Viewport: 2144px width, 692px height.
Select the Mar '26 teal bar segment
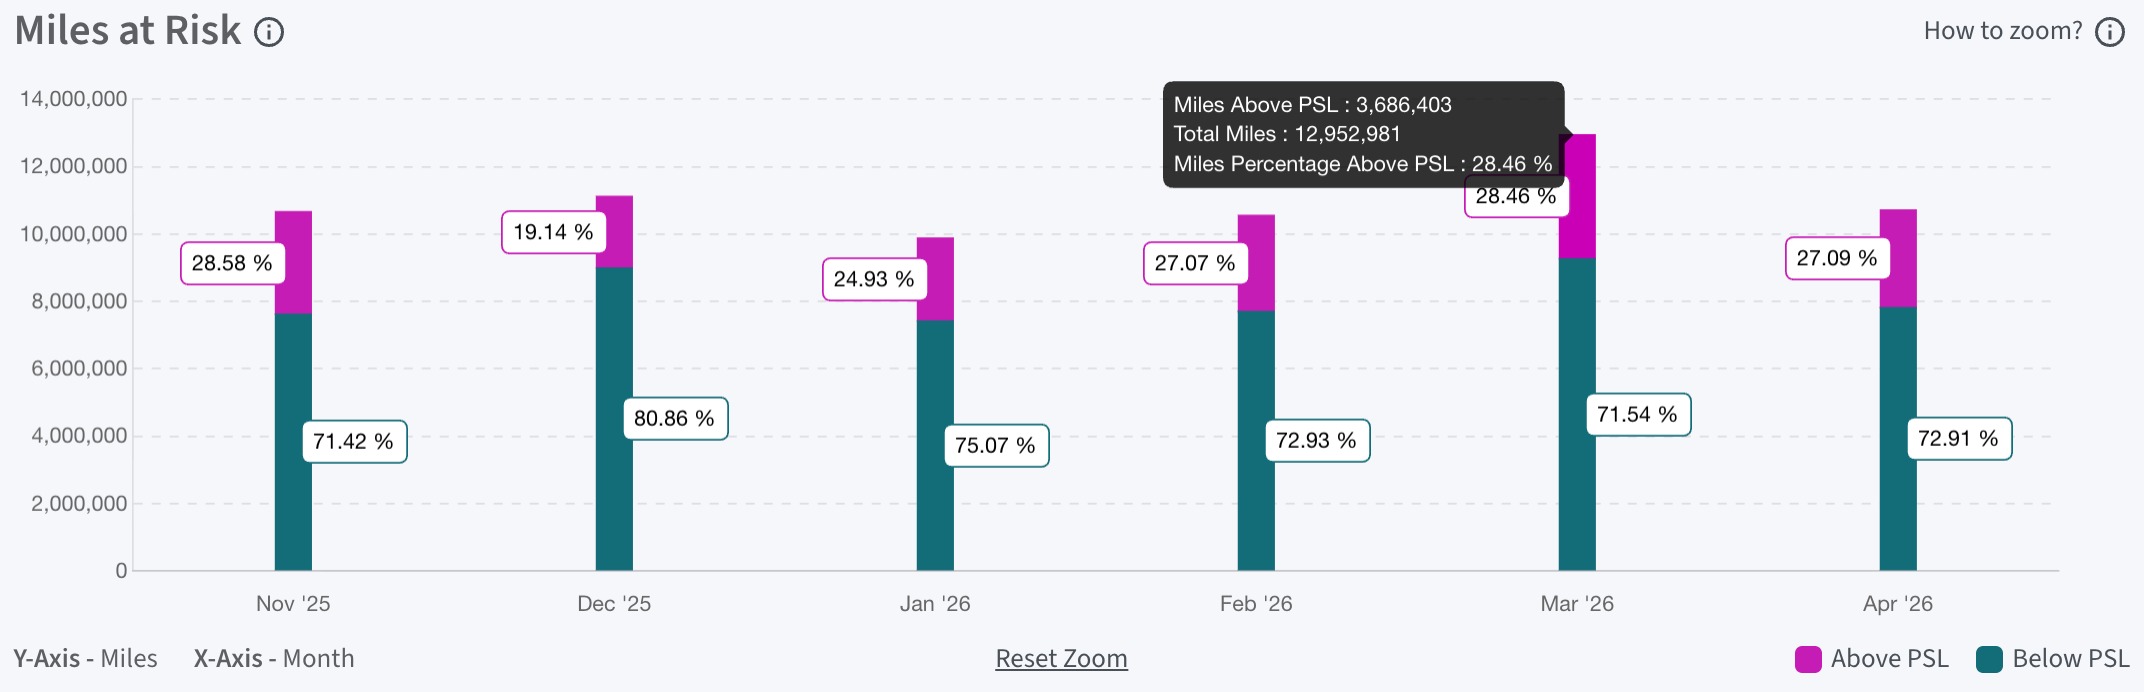(1577, 415)
